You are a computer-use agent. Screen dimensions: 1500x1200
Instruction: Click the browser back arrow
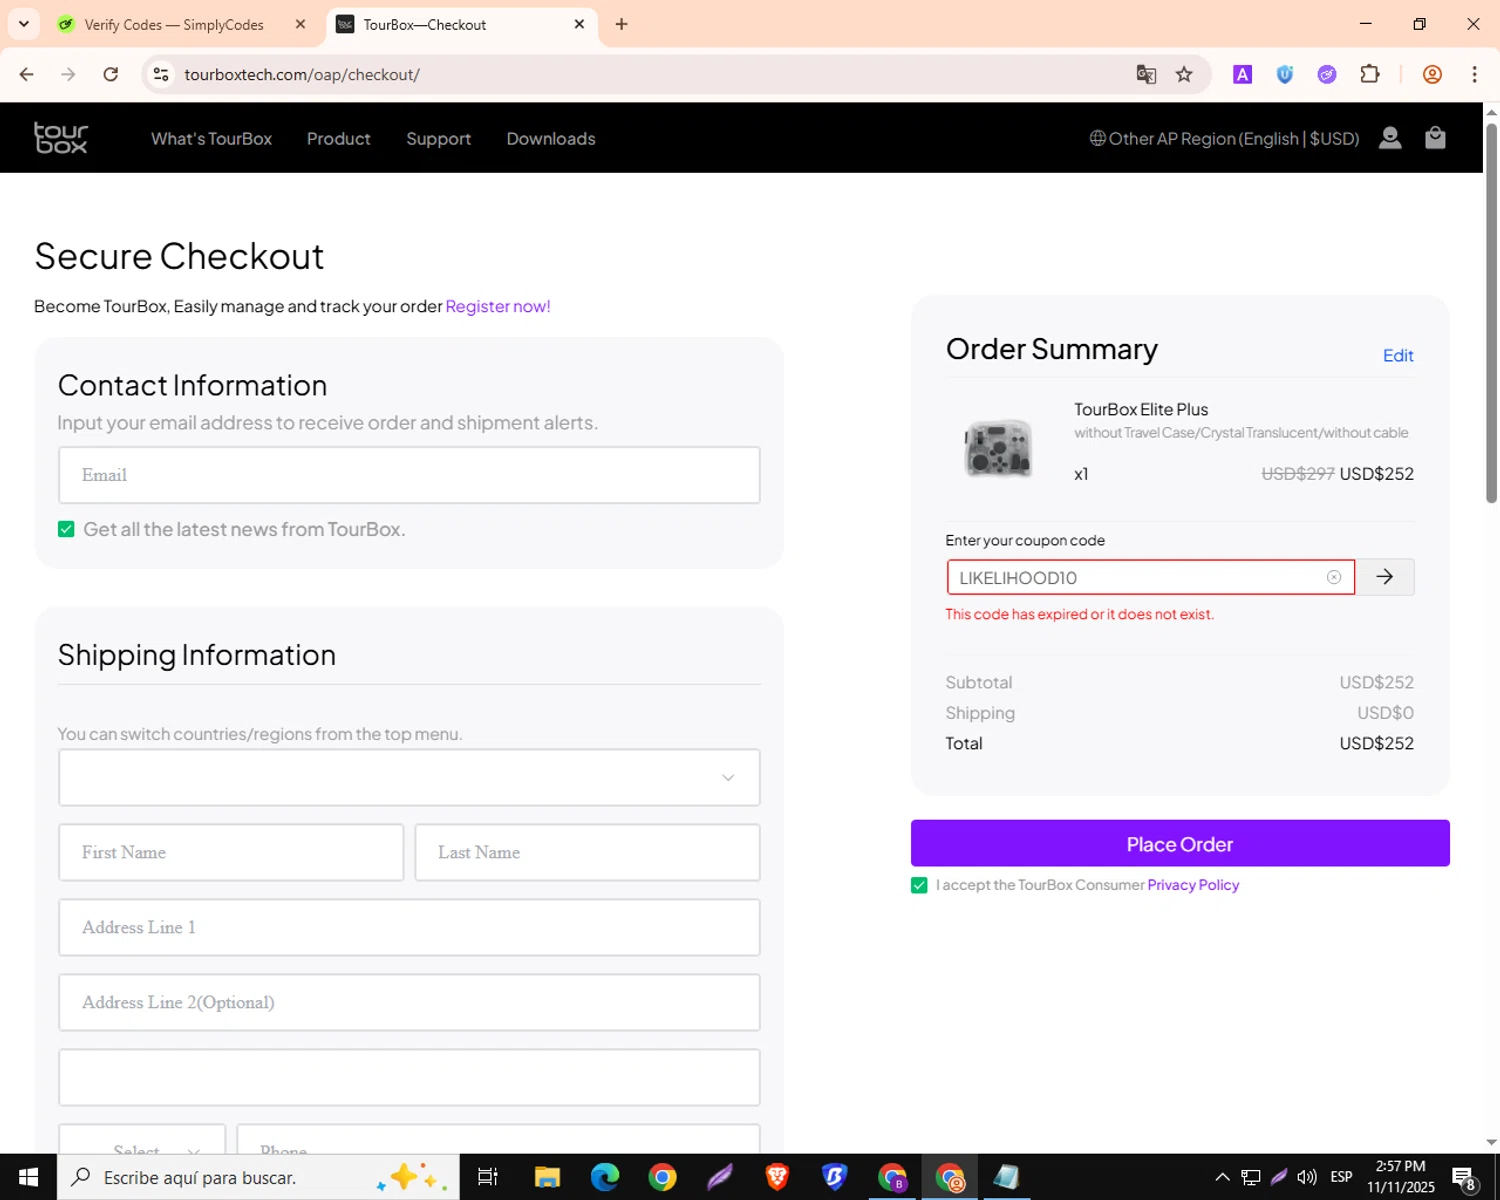(27, 74)
